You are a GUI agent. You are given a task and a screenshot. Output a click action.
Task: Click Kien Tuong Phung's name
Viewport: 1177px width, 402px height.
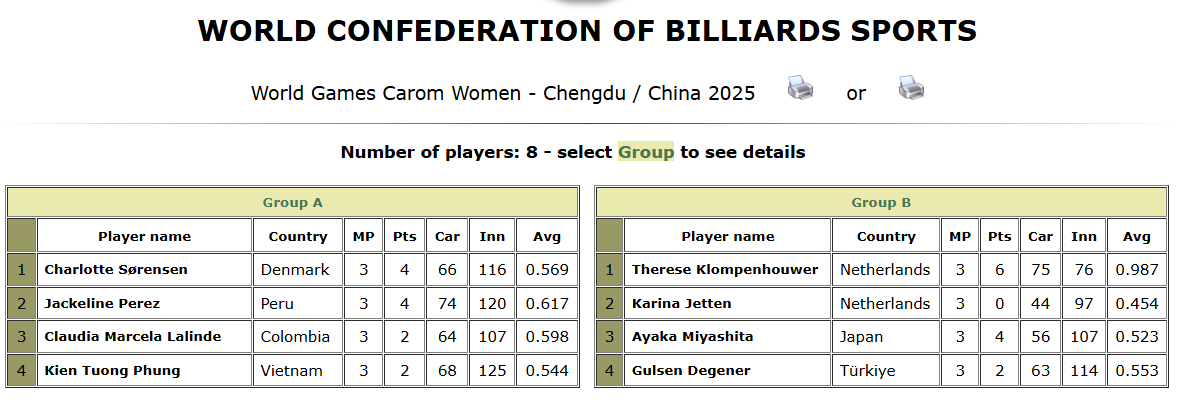coord(113,370)
